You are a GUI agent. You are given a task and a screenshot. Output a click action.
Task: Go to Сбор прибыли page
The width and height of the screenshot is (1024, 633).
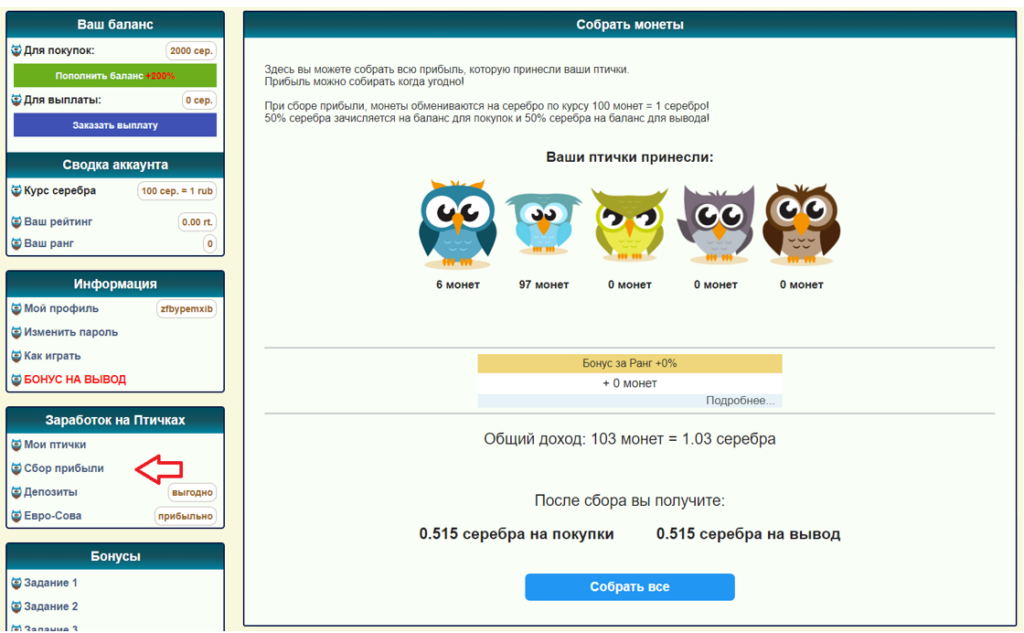64,468
